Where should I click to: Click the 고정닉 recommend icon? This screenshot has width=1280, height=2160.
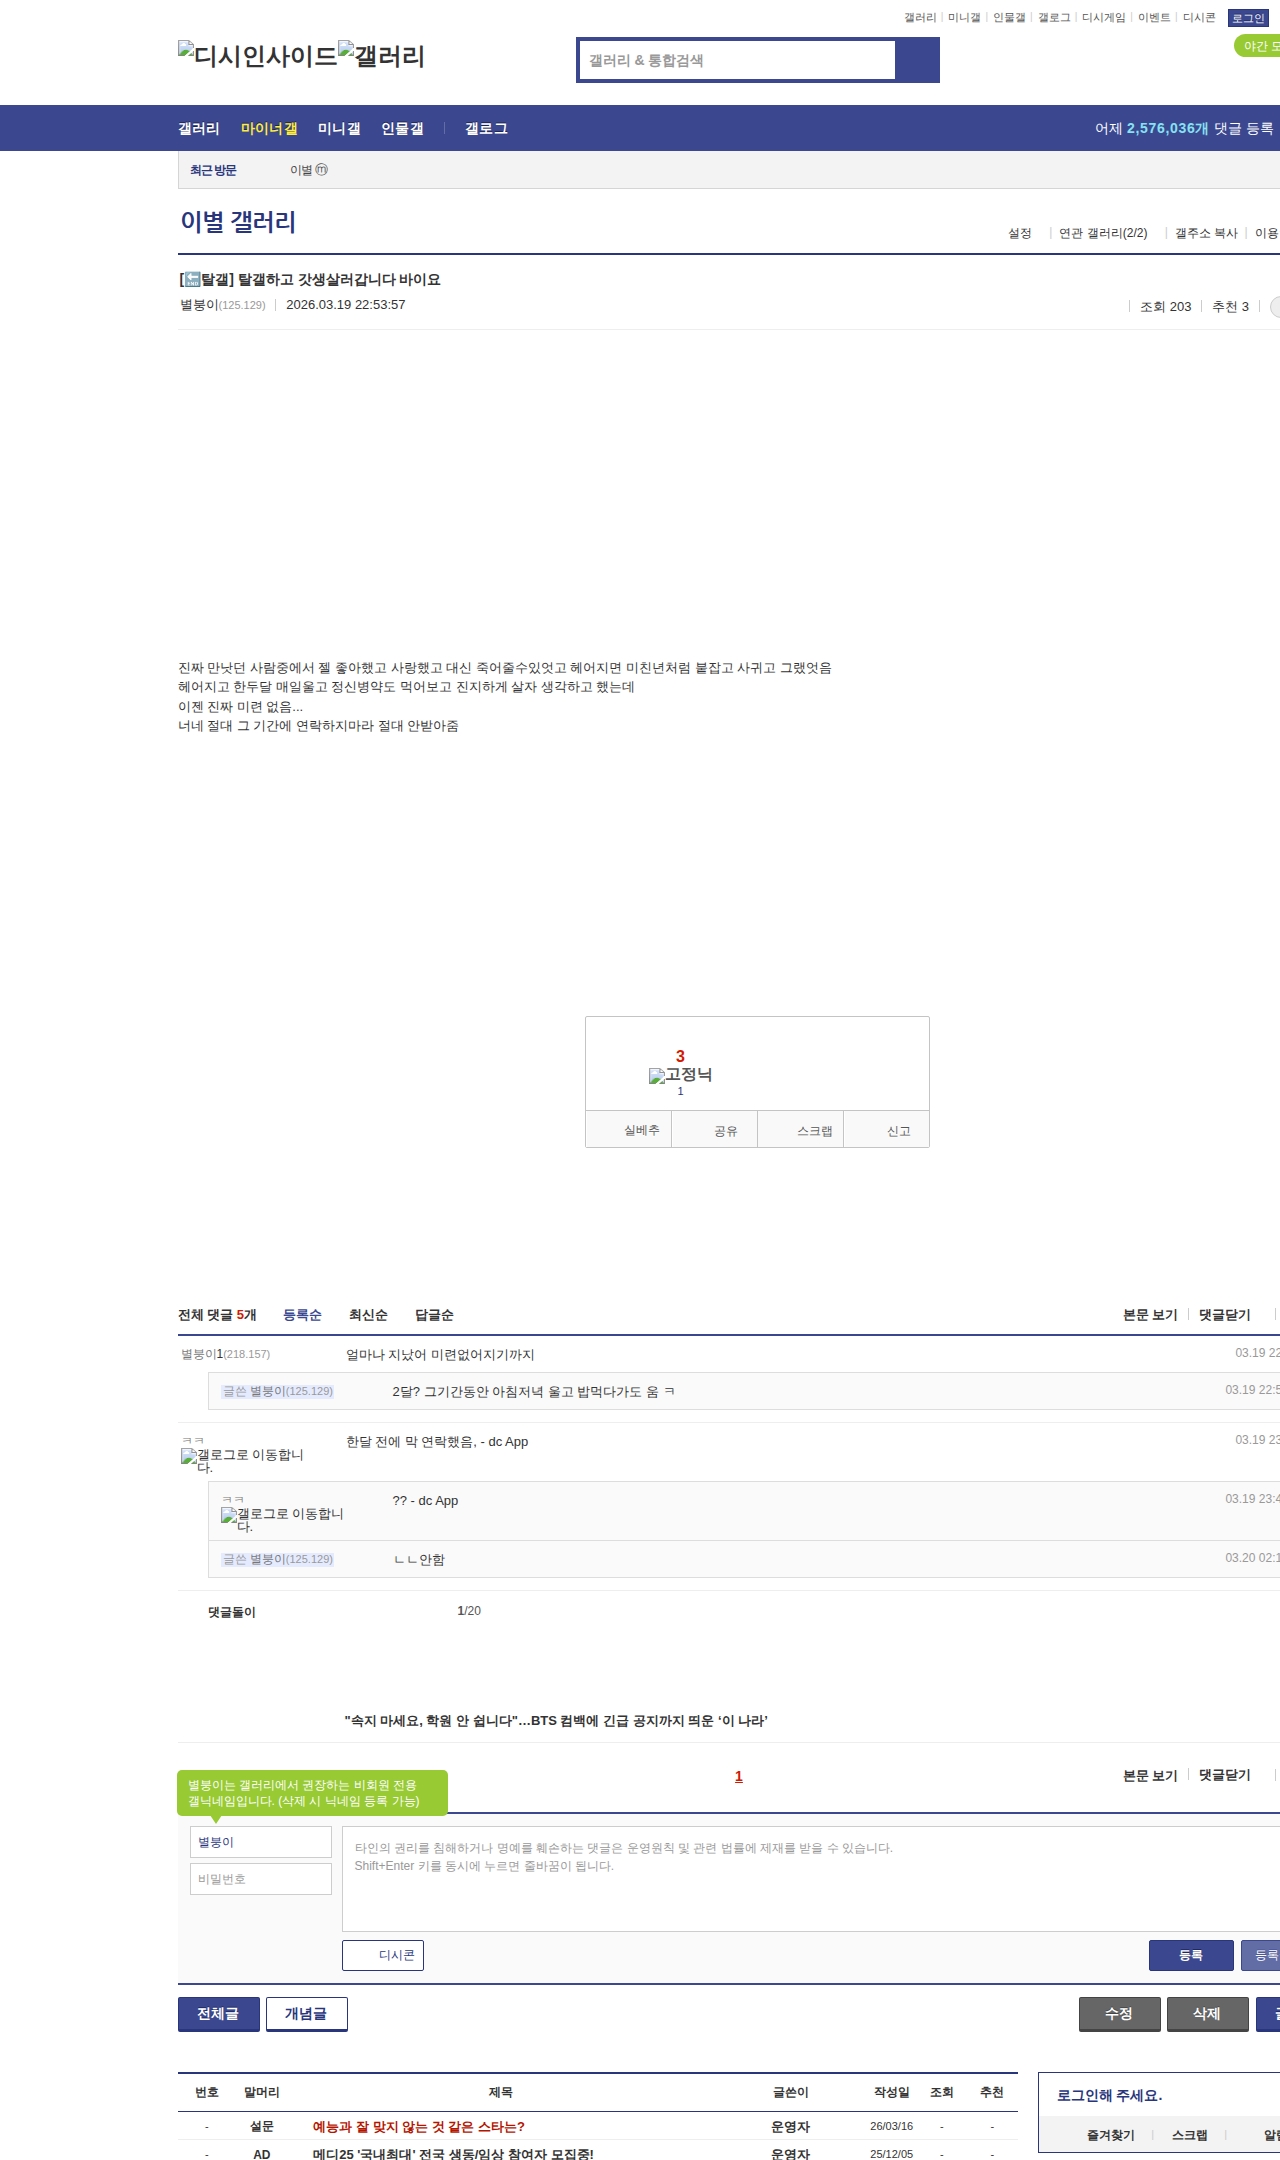click(680, 1075)
